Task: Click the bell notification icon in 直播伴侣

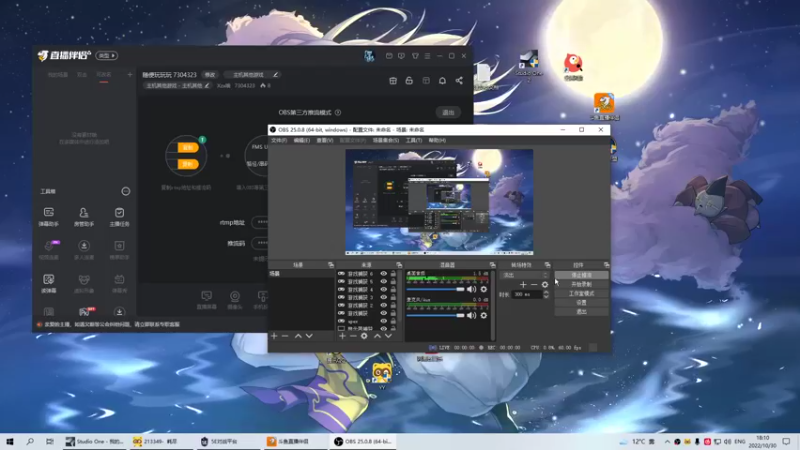Action: click(x=442, y=81)
